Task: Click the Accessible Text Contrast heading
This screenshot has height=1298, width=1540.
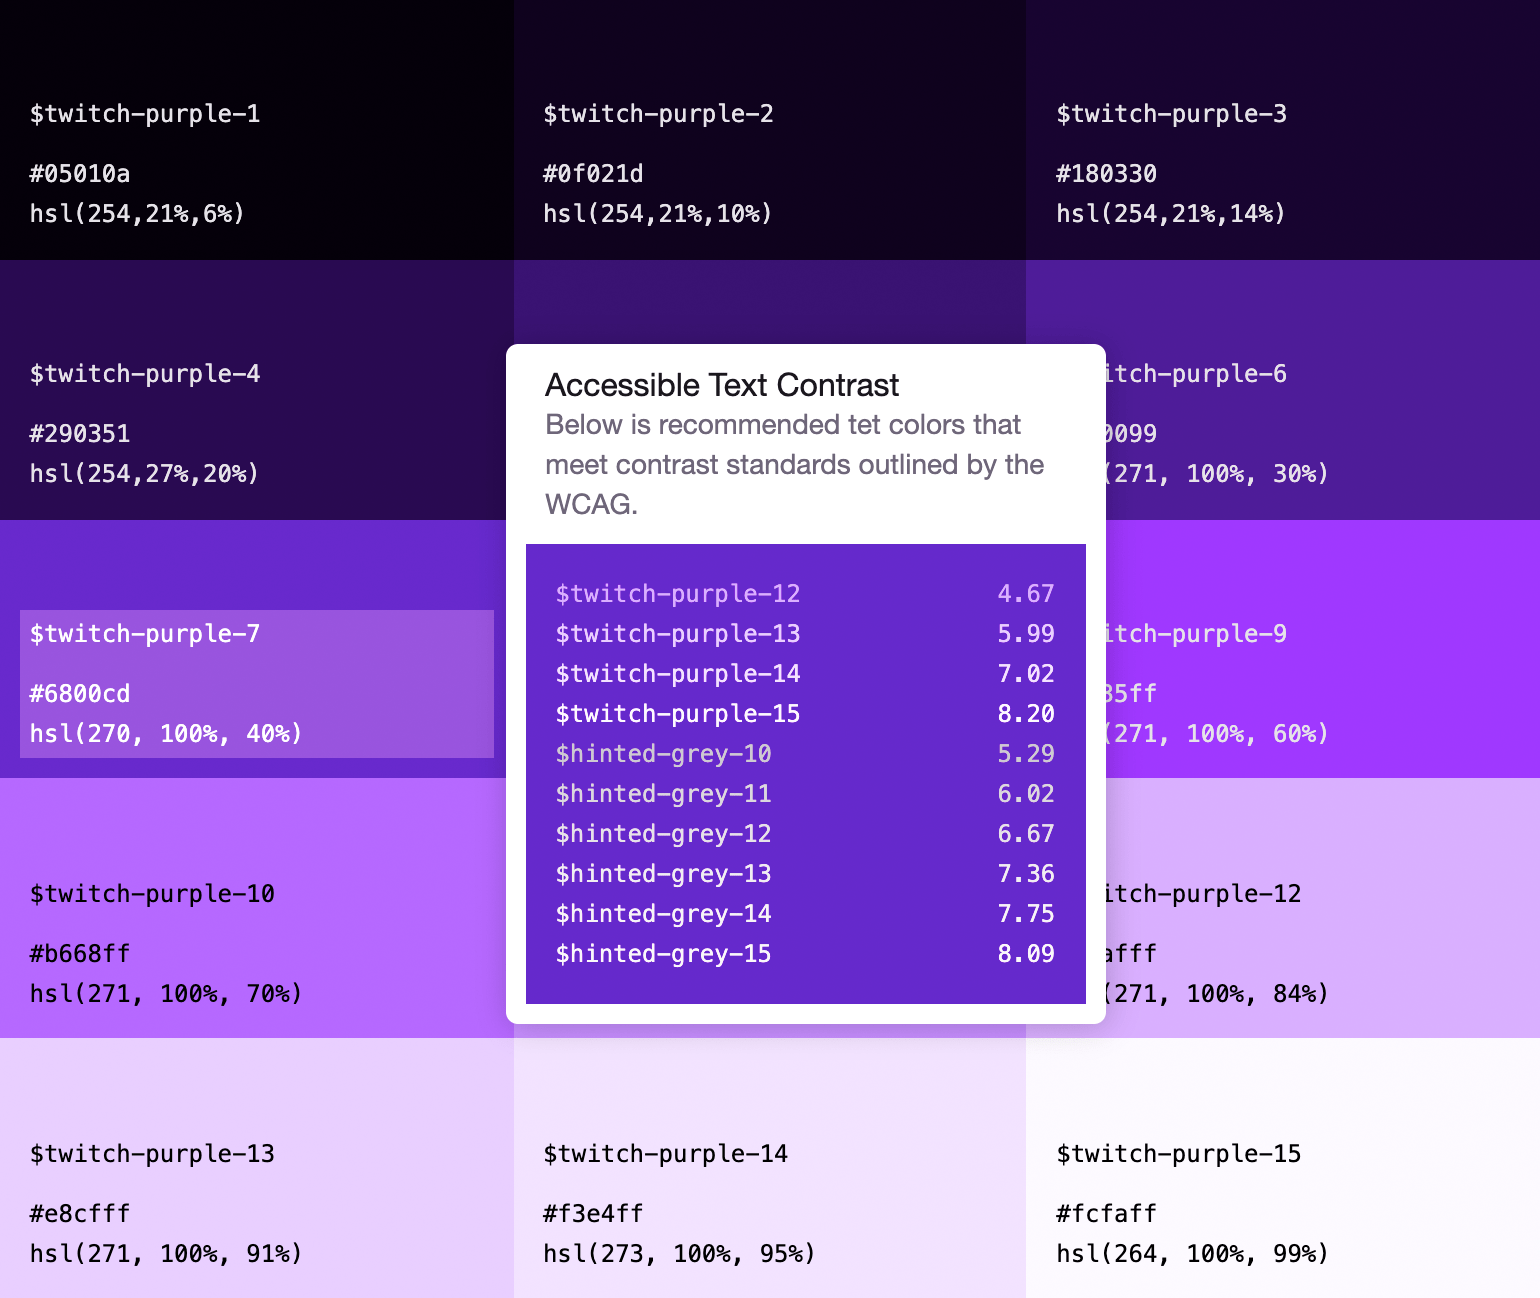Action: coord(722,385)
